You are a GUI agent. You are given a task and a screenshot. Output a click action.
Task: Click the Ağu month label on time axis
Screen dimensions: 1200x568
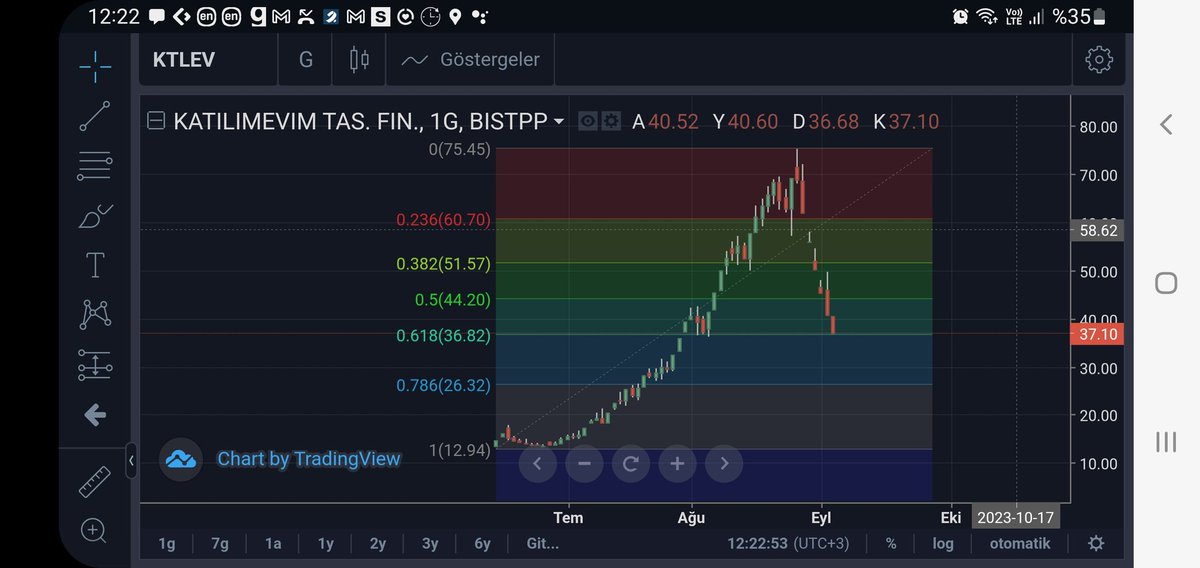tap(691, 518)
